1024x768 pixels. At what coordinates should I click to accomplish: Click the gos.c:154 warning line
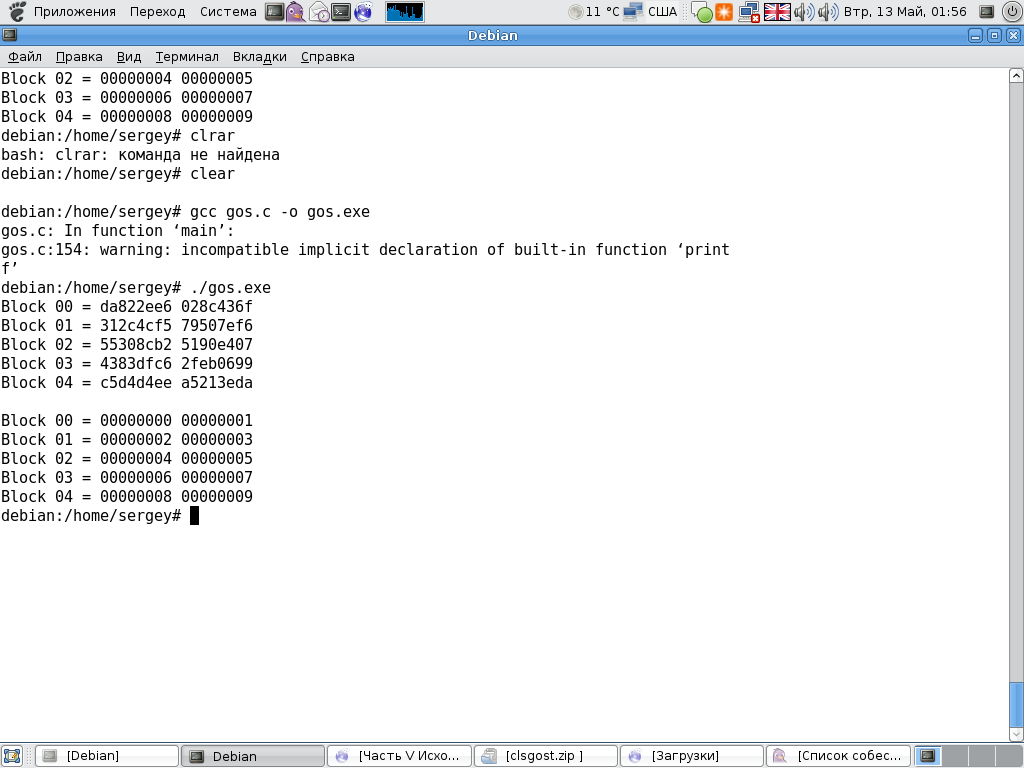[x=366, y=249]
